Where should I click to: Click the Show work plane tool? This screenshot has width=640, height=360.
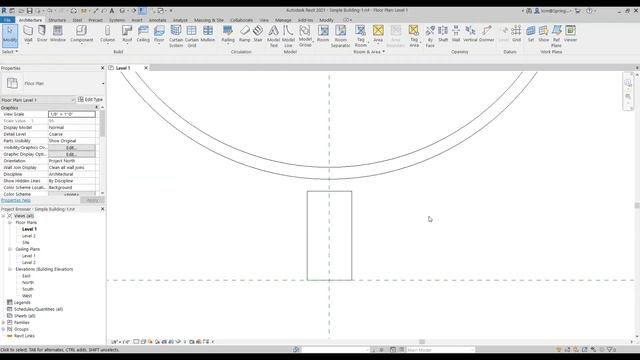click(x=544, y=33)
